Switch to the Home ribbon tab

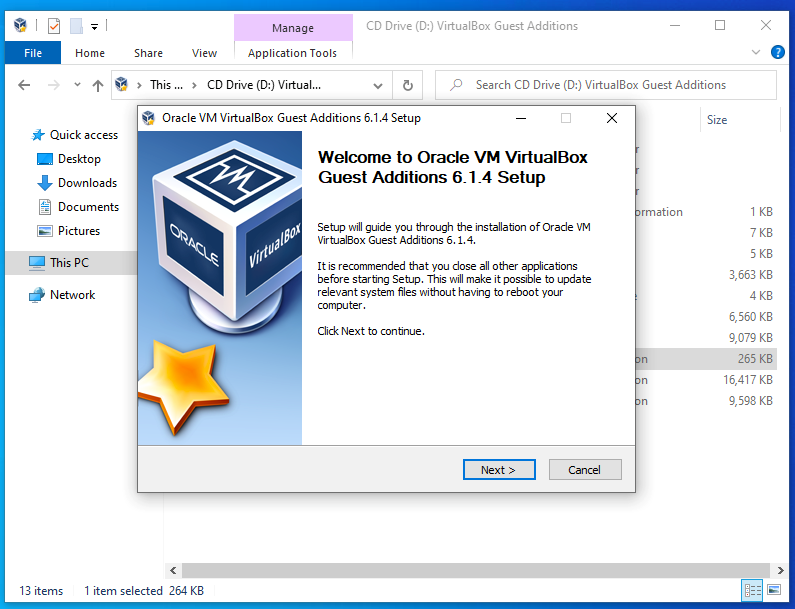[90, 53]
